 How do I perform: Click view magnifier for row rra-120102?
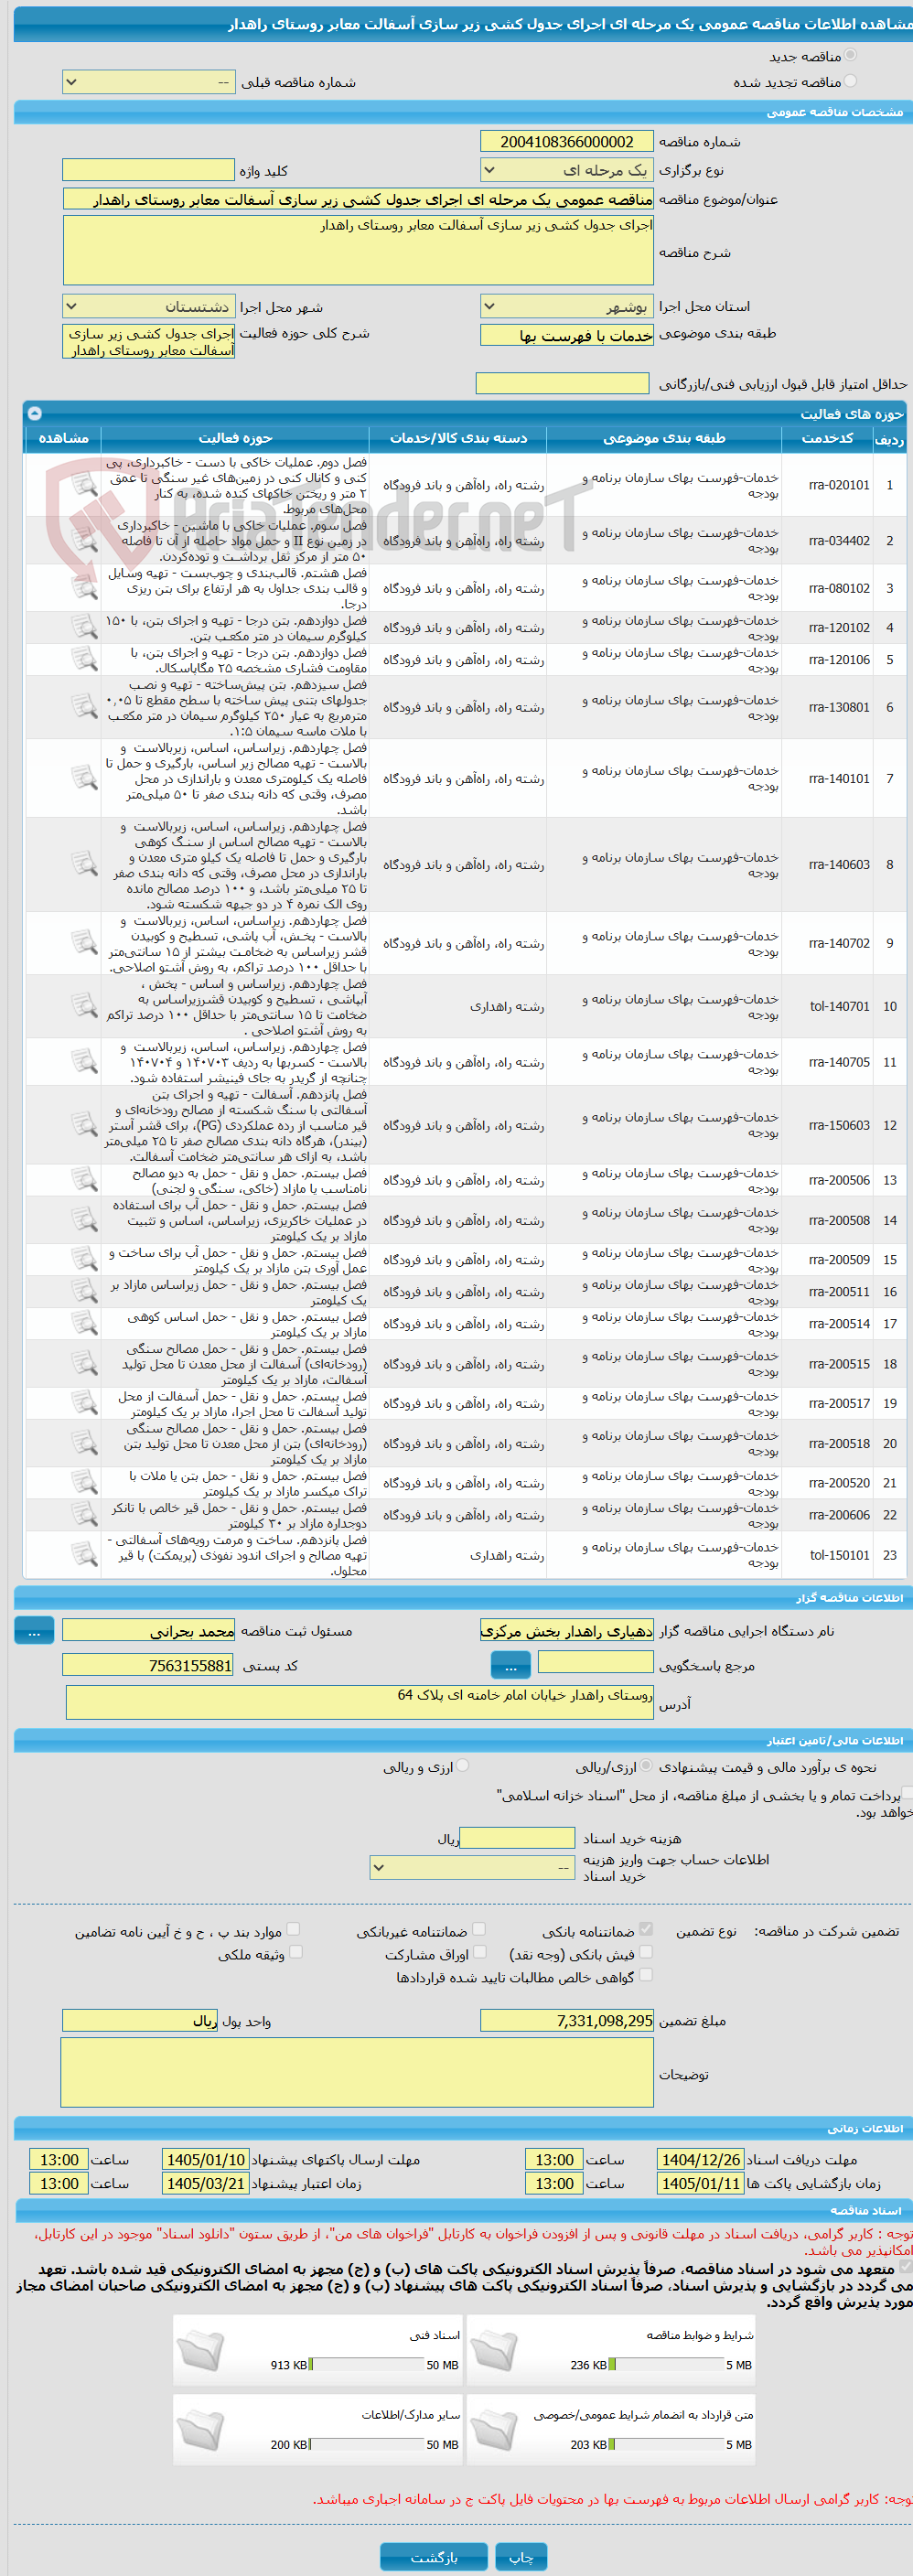(x=84, y=628)
